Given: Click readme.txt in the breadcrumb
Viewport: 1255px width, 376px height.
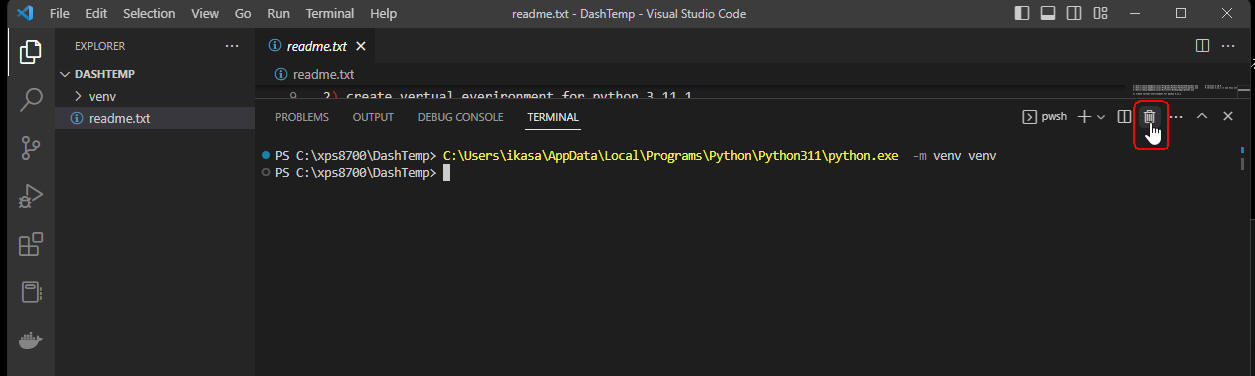Looking at the screenshot, I should click(323, 74).
